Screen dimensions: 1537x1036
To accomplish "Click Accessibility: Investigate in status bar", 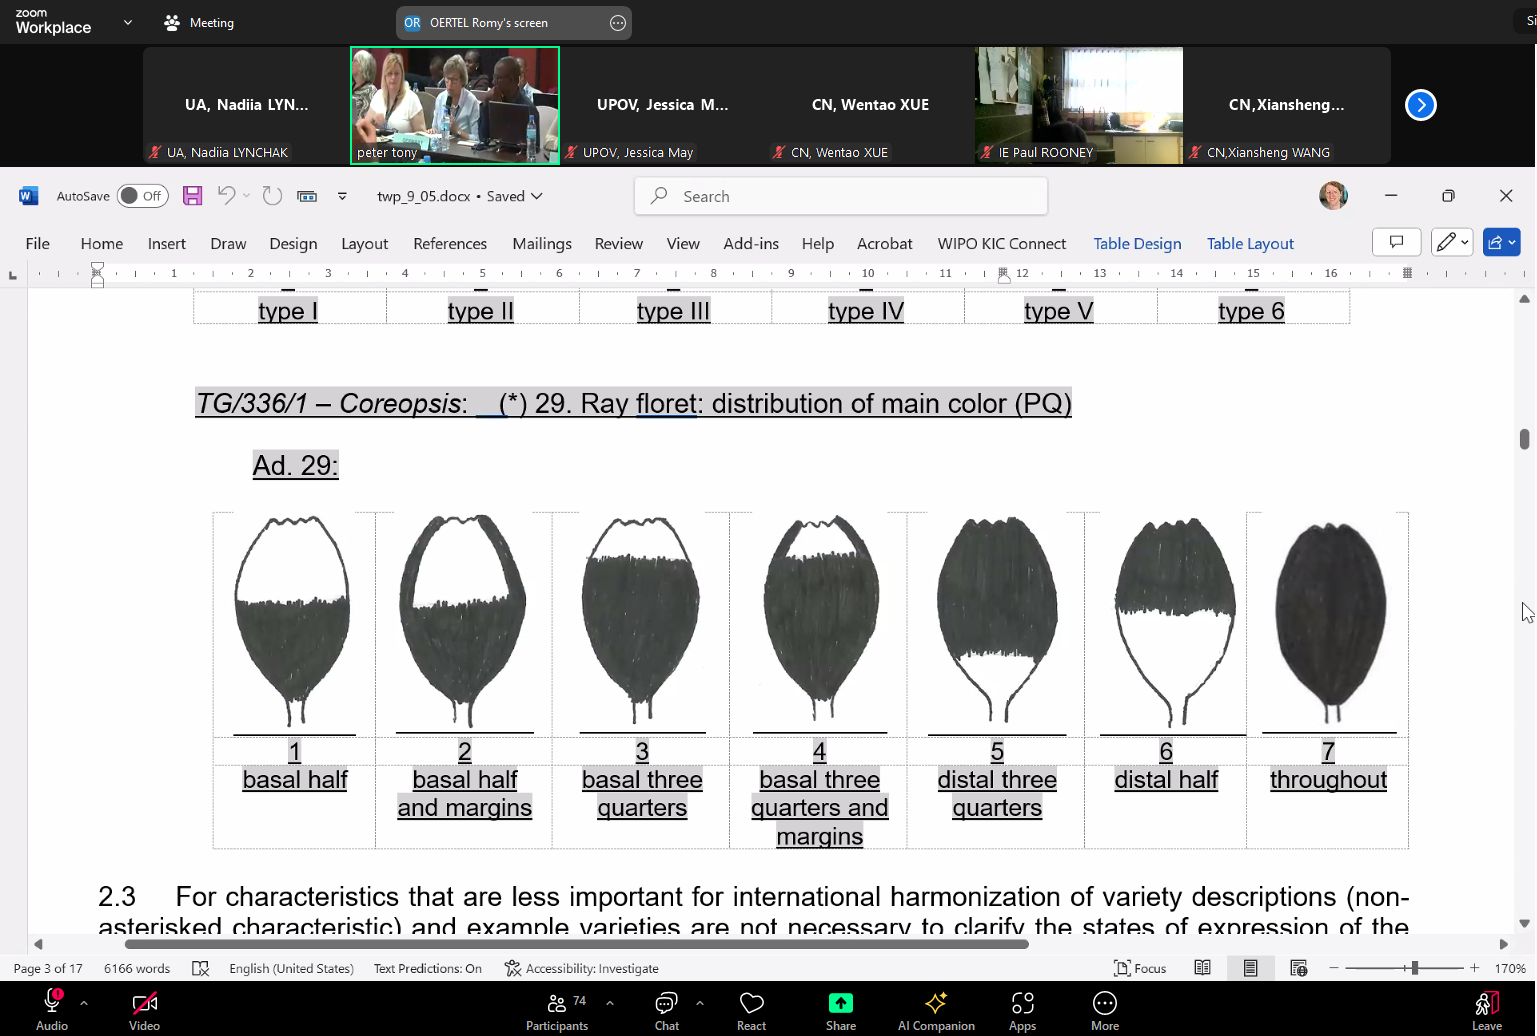I will (582, 968).
